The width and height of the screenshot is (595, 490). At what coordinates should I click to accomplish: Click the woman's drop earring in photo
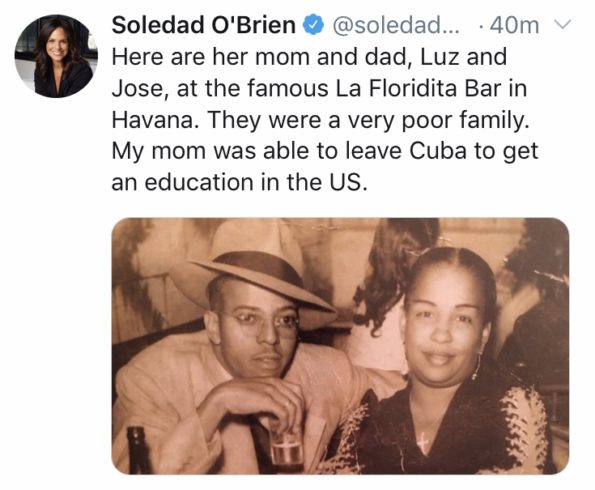click(475, 366)
